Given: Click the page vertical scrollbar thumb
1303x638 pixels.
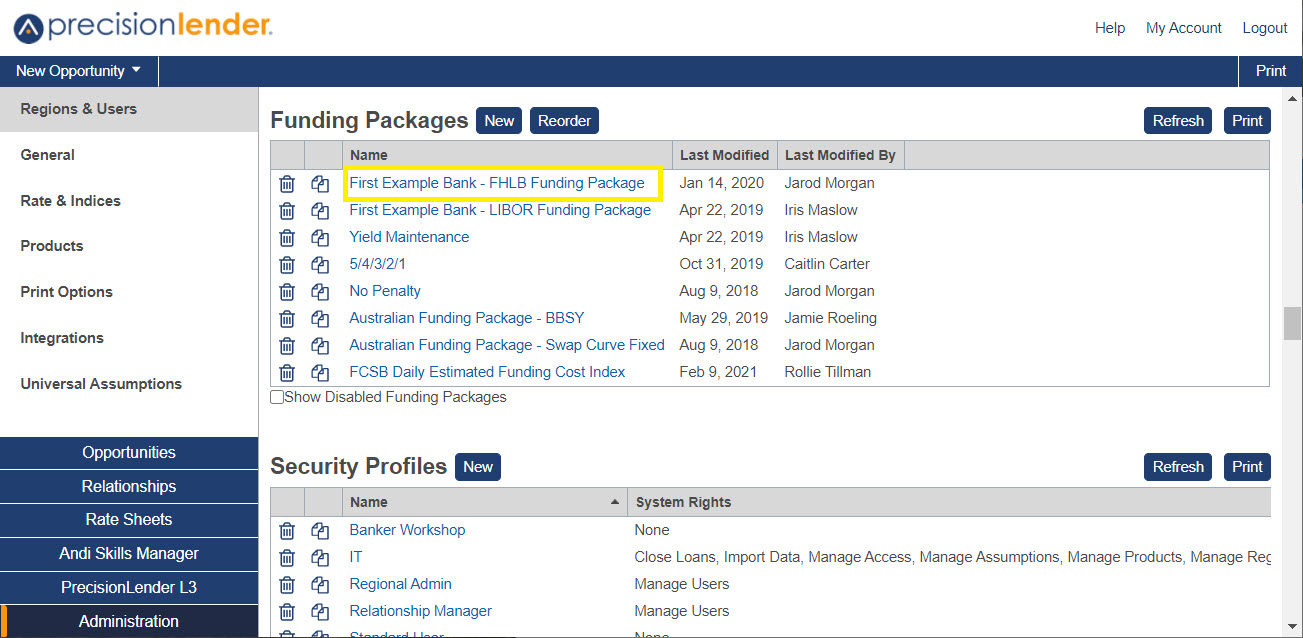Looking at the screenshot, I should [1293, 324].
